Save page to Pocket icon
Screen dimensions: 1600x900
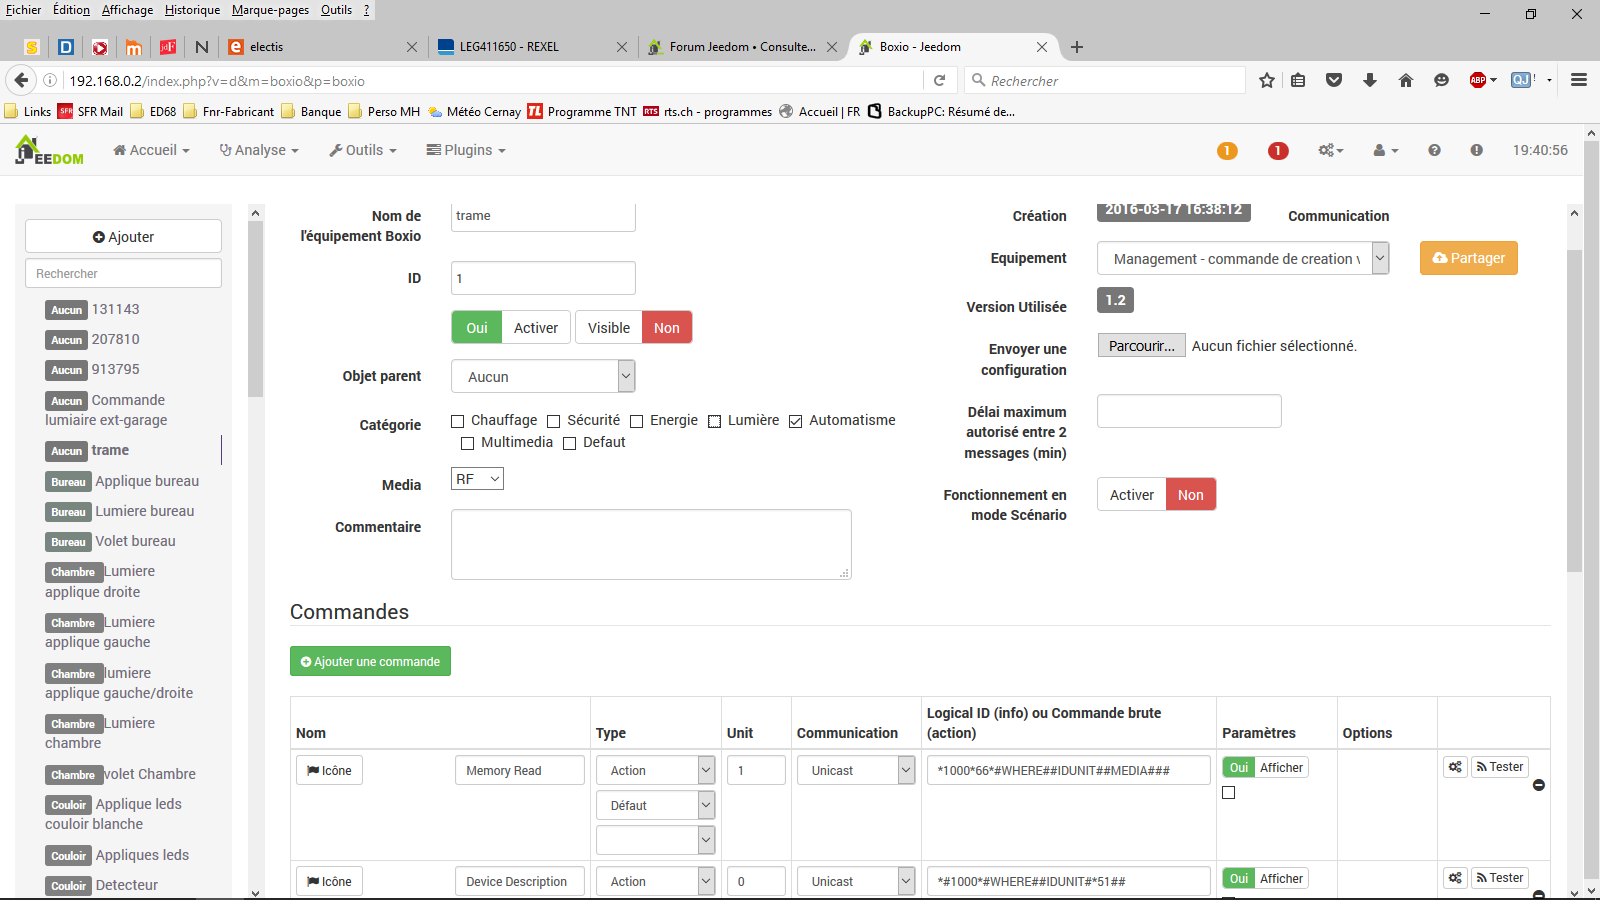pyautogui.click(x=1334, y=80)
